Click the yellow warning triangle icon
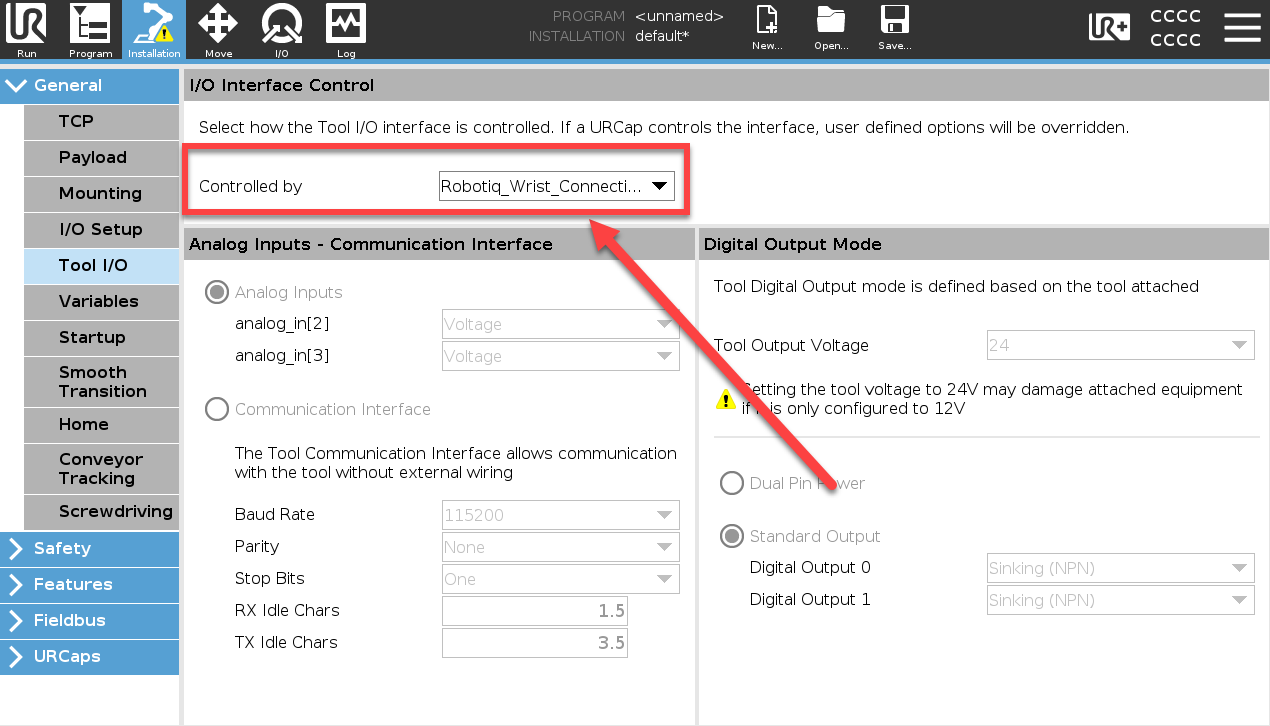1270x726 pixels. point(725,399)
